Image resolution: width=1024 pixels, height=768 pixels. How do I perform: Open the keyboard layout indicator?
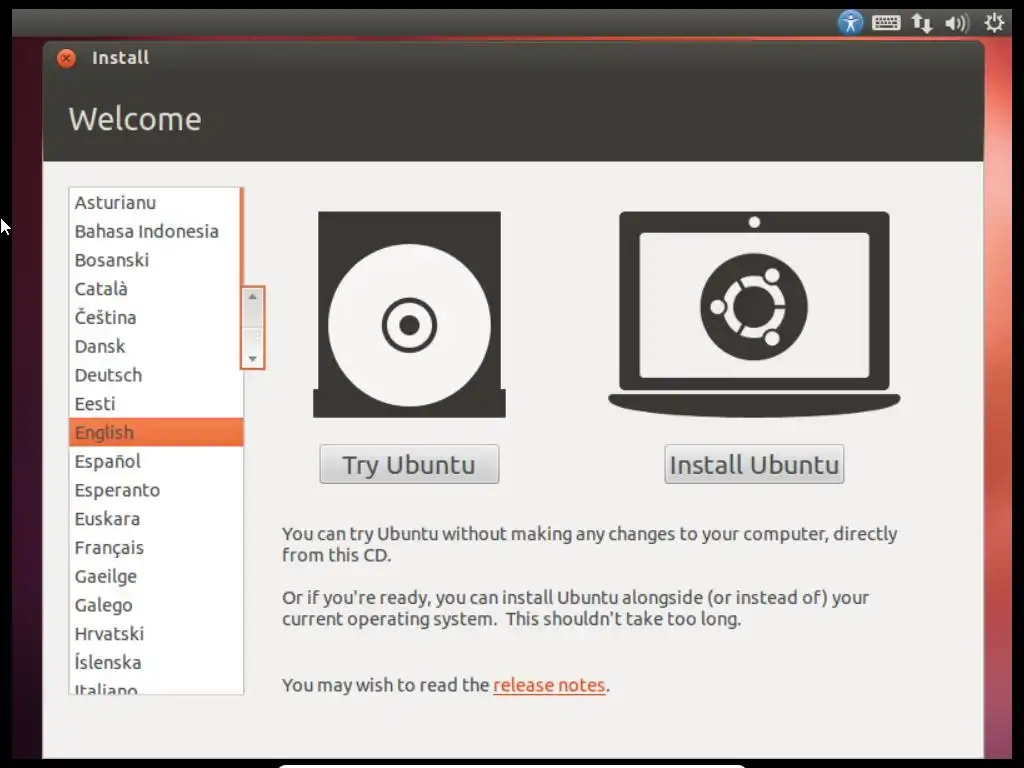point(886,23)
